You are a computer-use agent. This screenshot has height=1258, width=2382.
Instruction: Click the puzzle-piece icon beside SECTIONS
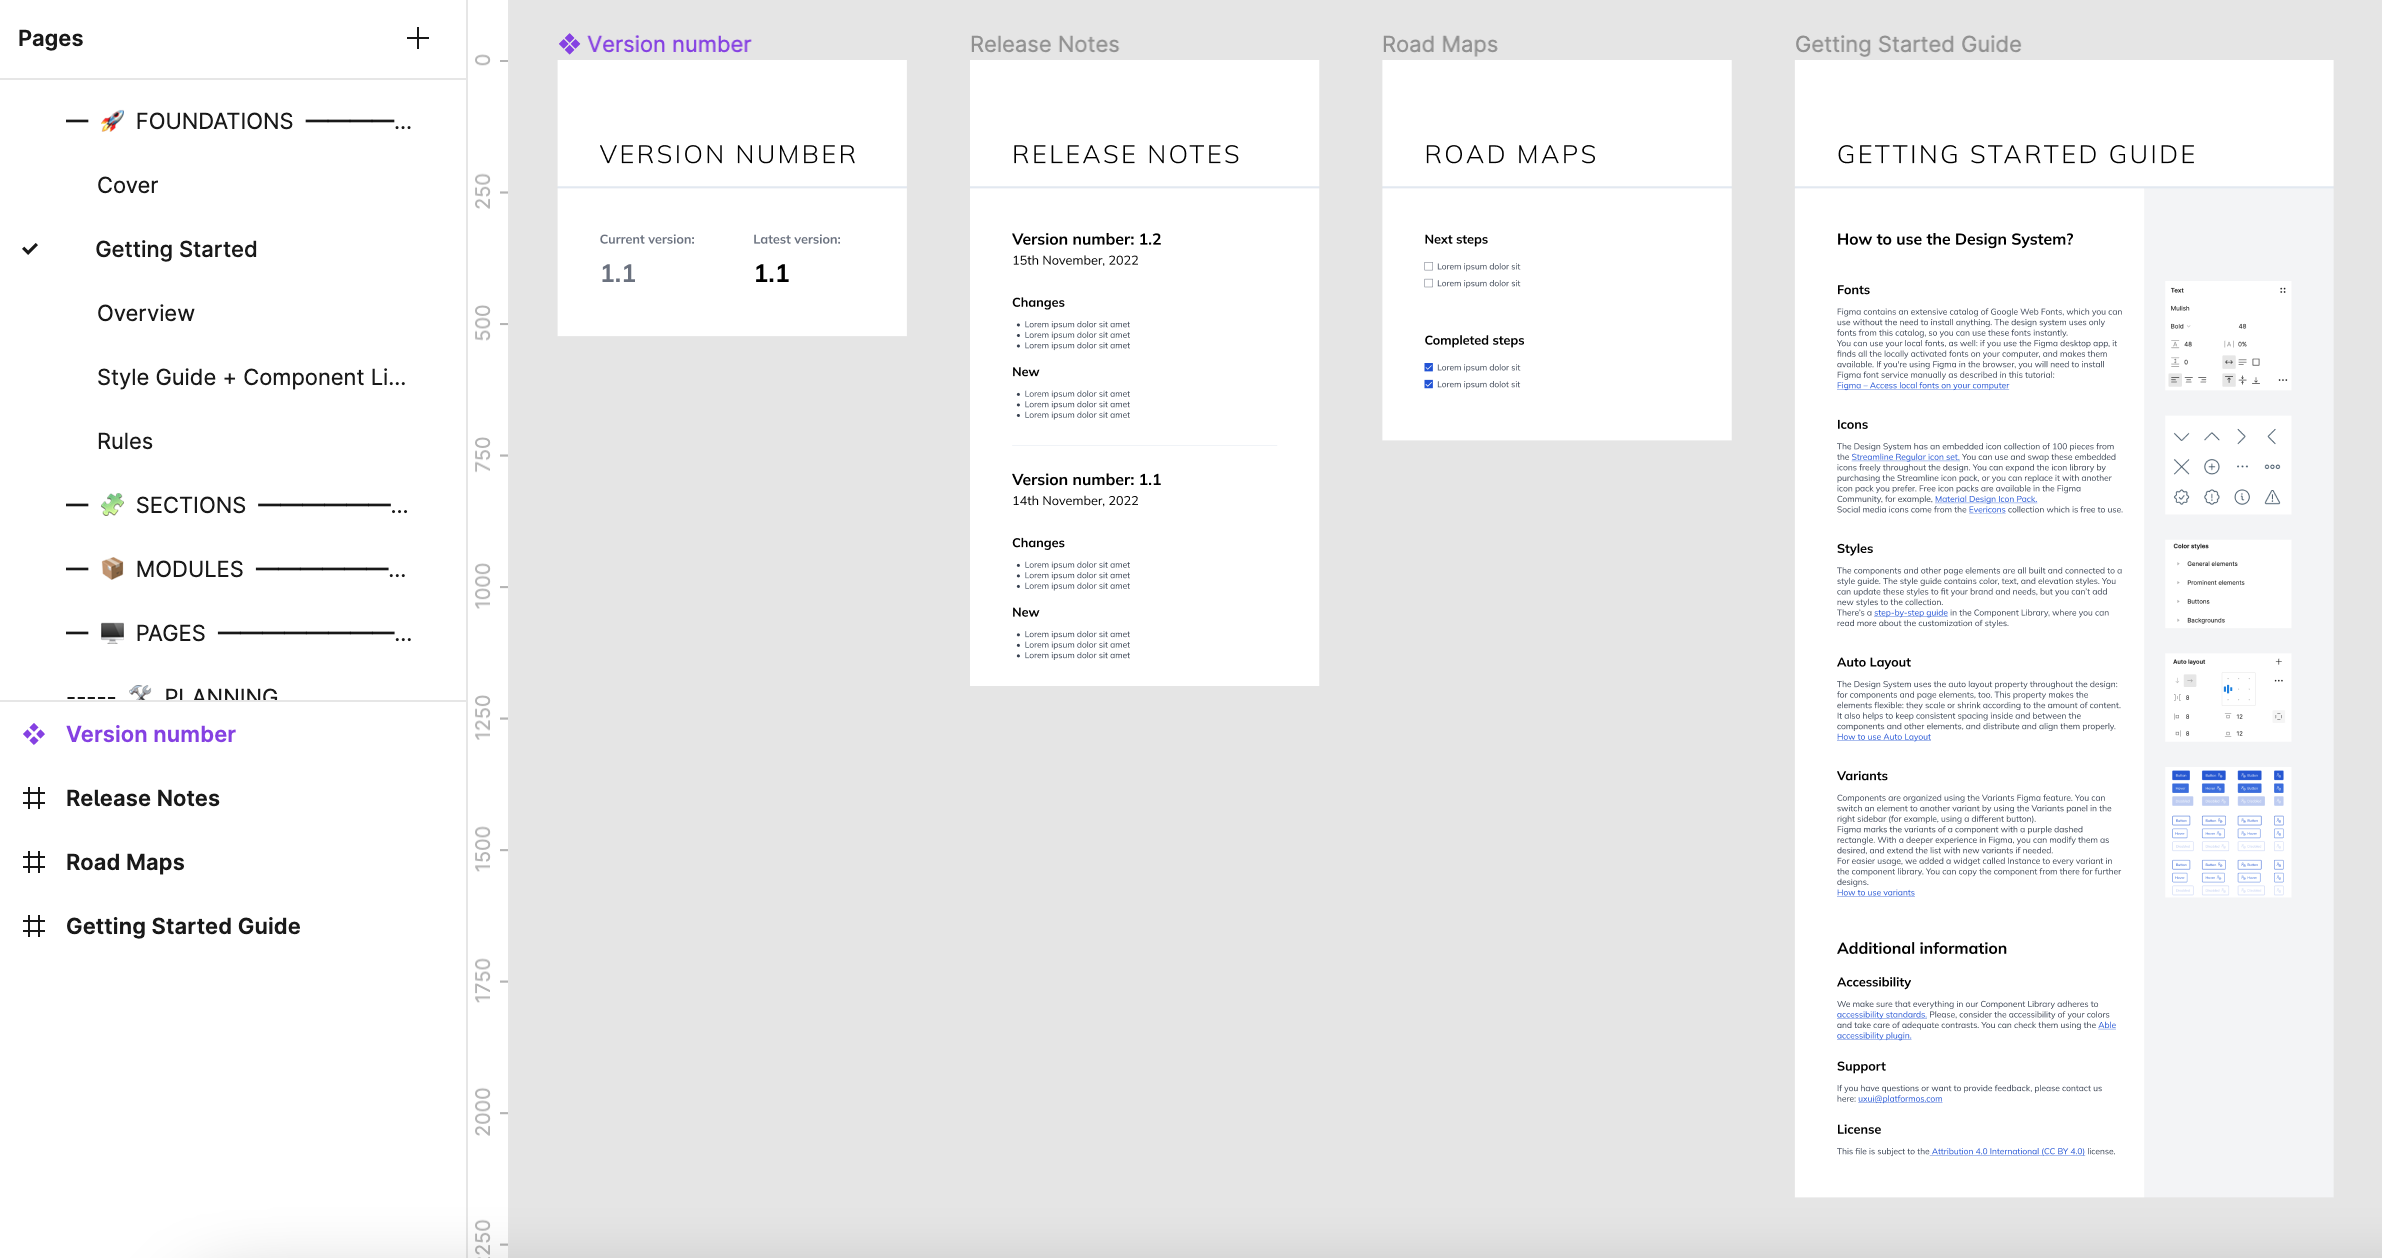coord(113,505)
